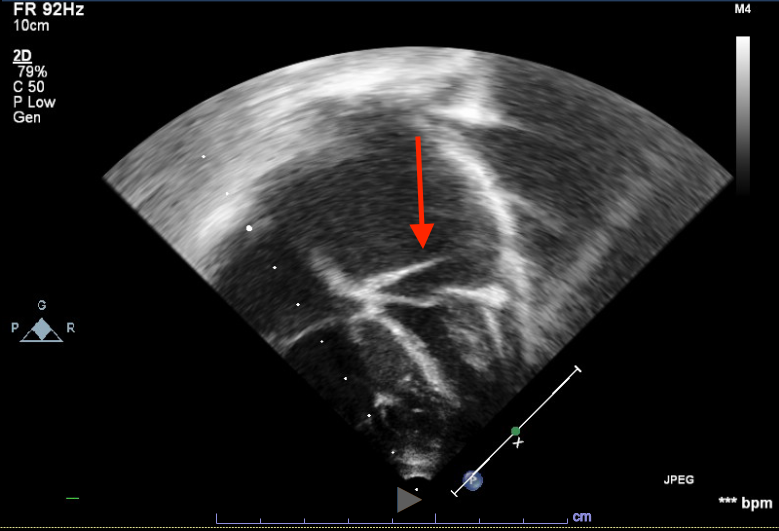The height and width of the screenshot is (531, 779).
Task: Click the M4 map label
Action: [742, 9]
